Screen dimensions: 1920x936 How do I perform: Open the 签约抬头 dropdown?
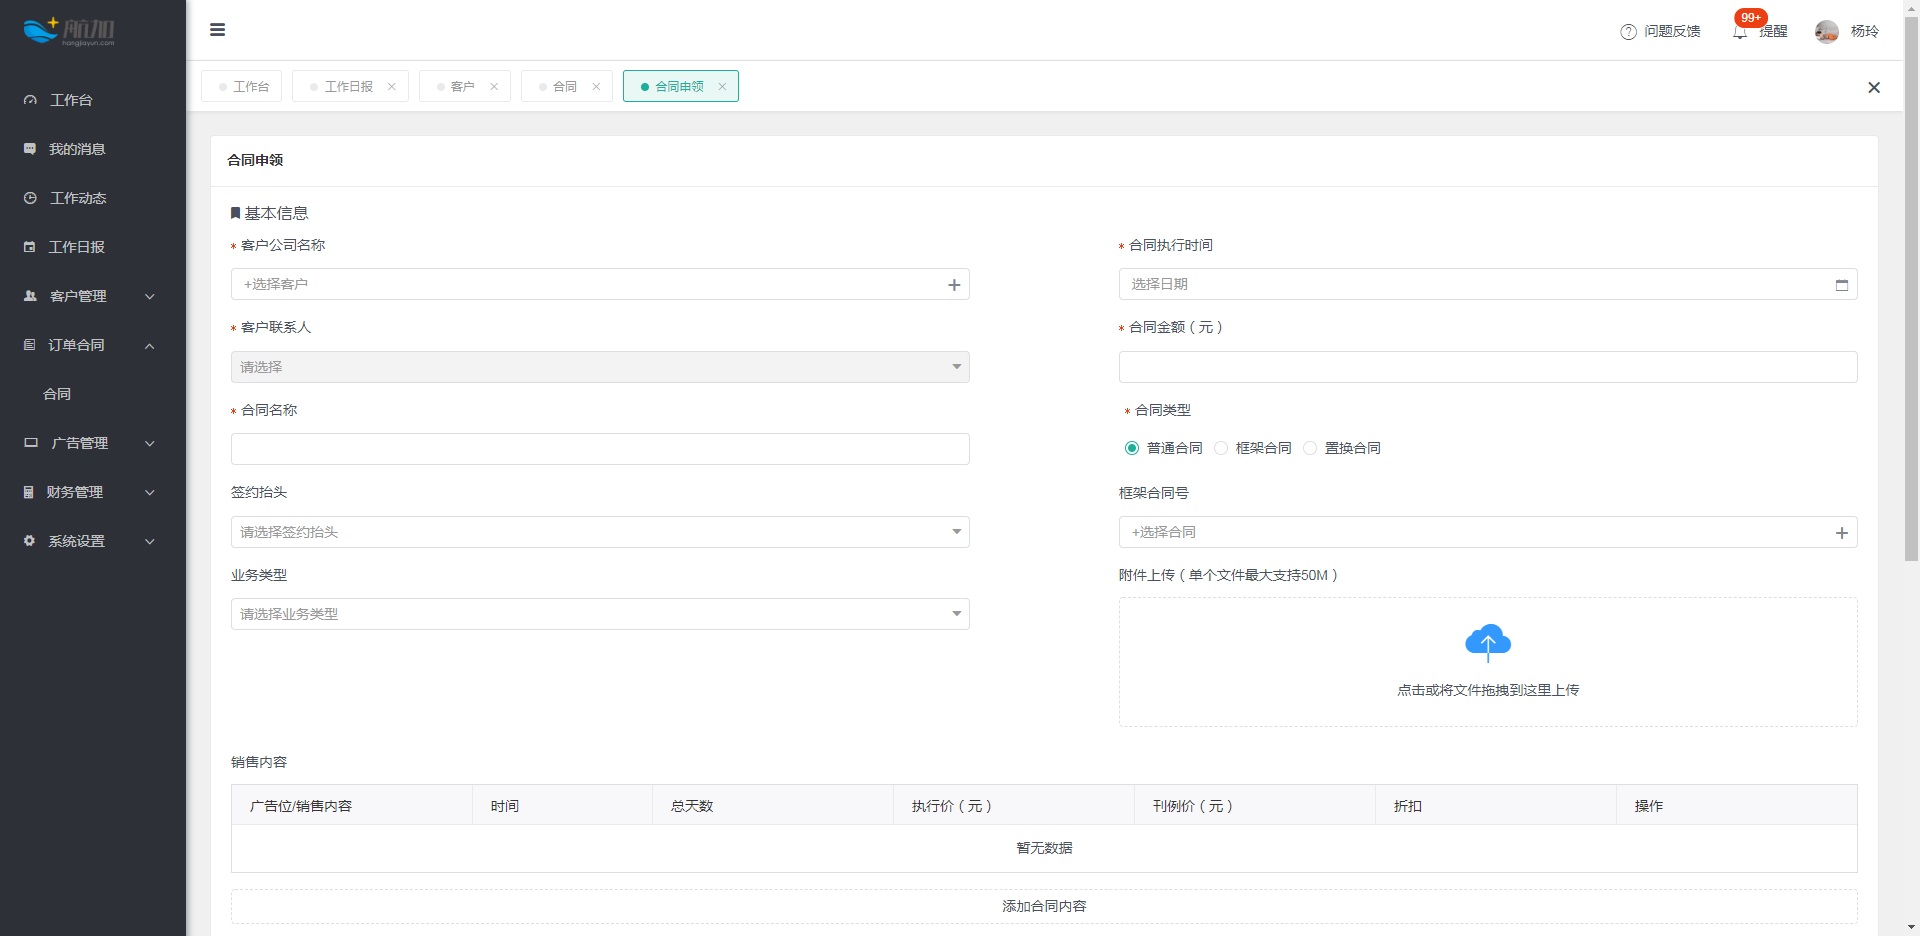click(x=600, y=532)
